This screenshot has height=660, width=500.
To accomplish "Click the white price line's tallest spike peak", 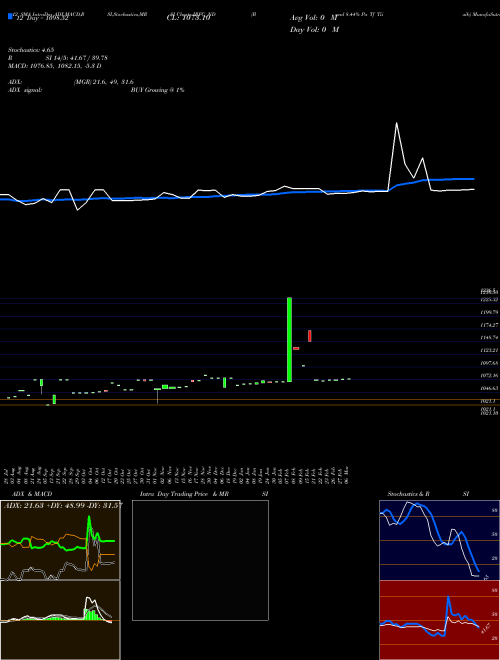I will tap(396, 123).
